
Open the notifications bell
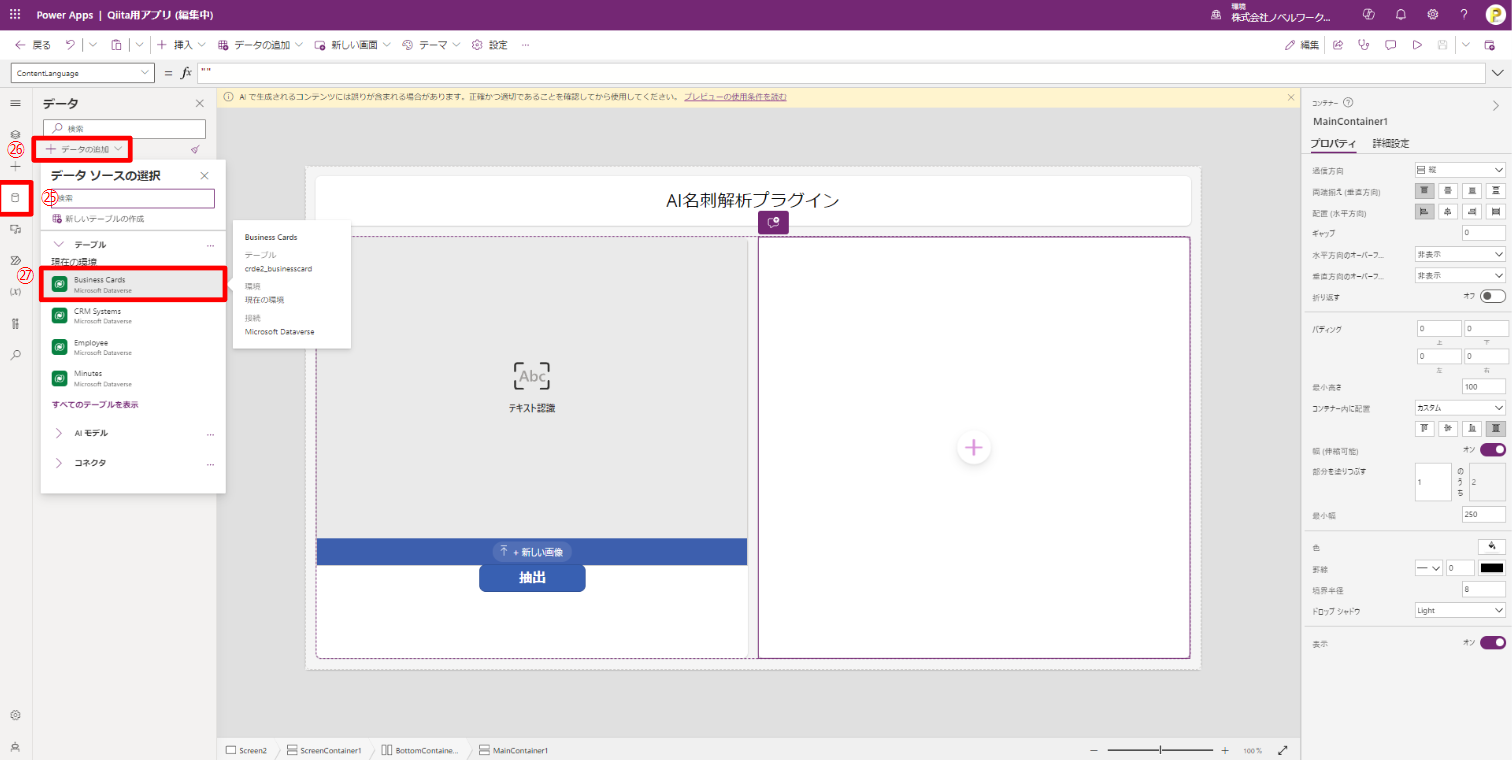click(1401, 15)
